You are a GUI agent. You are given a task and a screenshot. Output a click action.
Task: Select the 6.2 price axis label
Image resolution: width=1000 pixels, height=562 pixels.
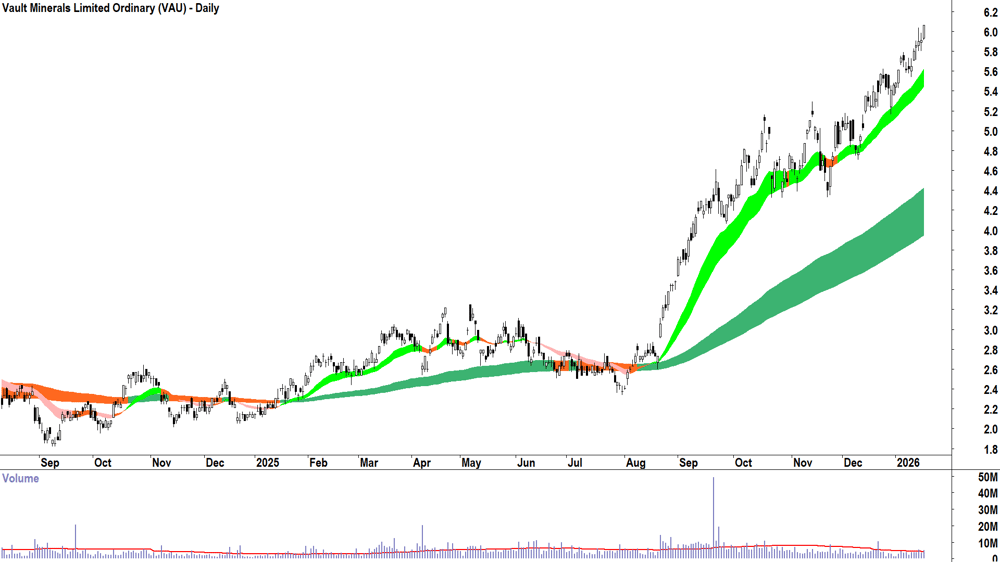click(x=990, y=12)
